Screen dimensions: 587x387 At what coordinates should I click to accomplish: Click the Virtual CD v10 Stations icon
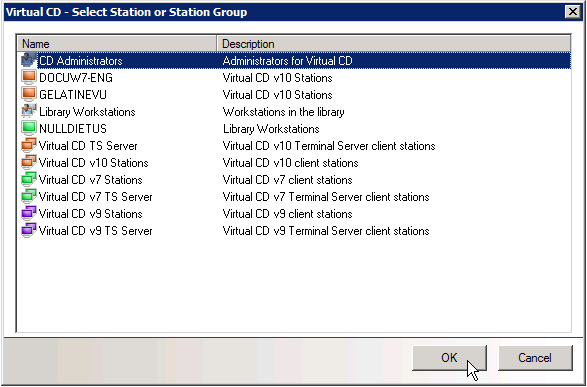coord(29,162)
